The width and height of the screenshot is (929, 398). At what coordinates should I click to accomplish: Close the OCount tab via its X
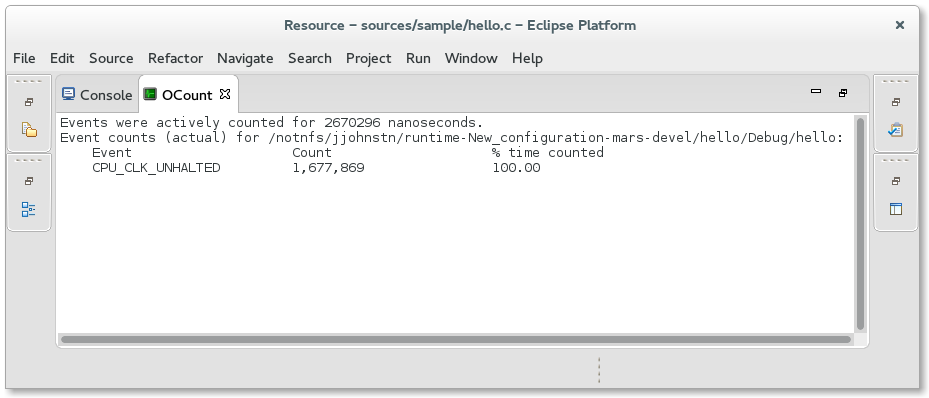(225, 94)
